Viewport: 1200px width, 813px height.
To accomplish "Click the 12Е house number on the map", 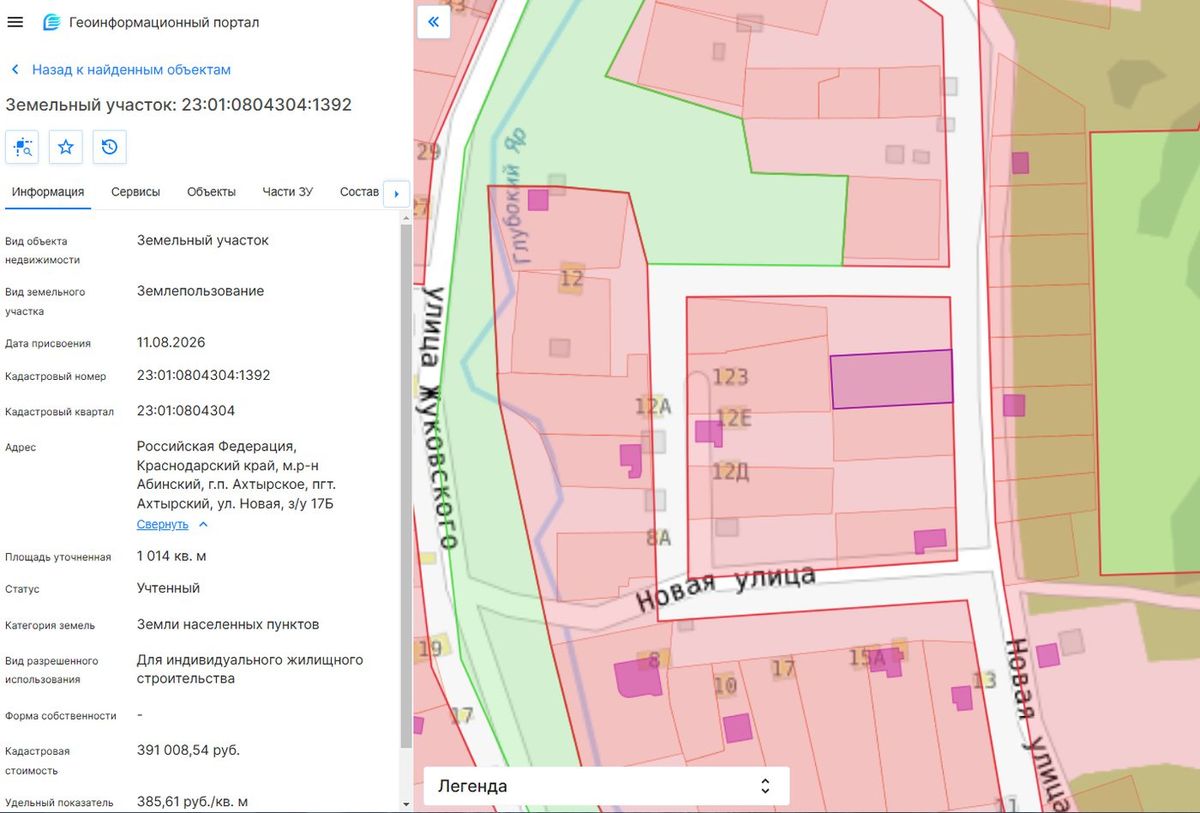I will click(734, 418).
